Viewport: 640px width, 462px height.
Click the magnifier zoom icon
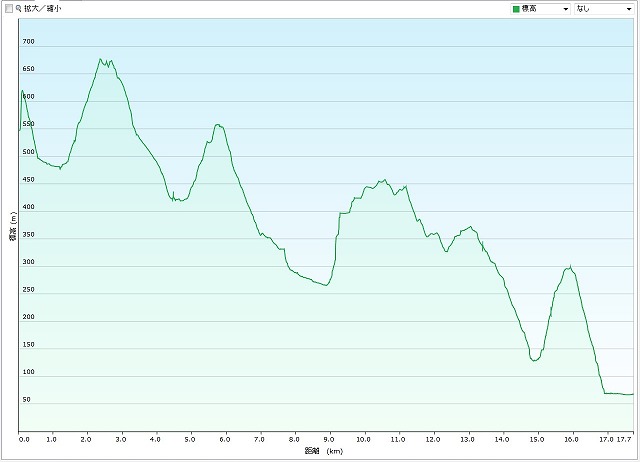coord(18,8)
